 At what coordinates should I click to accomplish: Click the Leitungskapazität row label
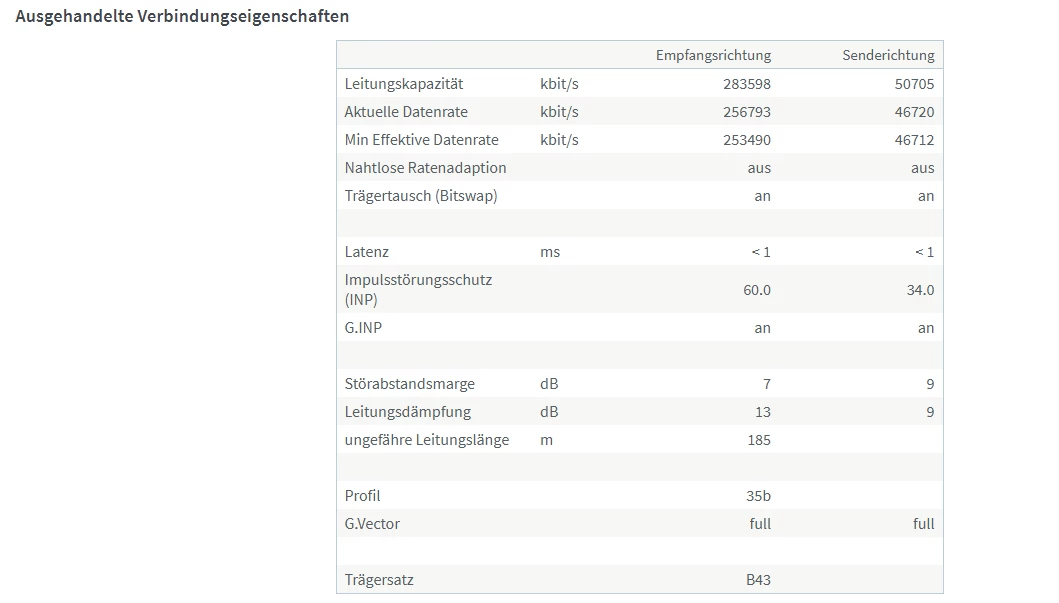point(404,84)
